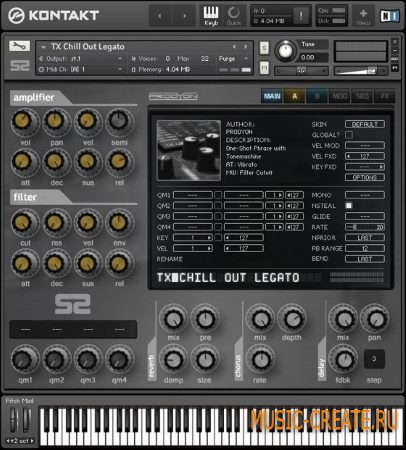Toggle the Keyb on-screen keyboard icon
Image resolution: width=406 pixels, height=450 pixels.
[x=211, y=16]
